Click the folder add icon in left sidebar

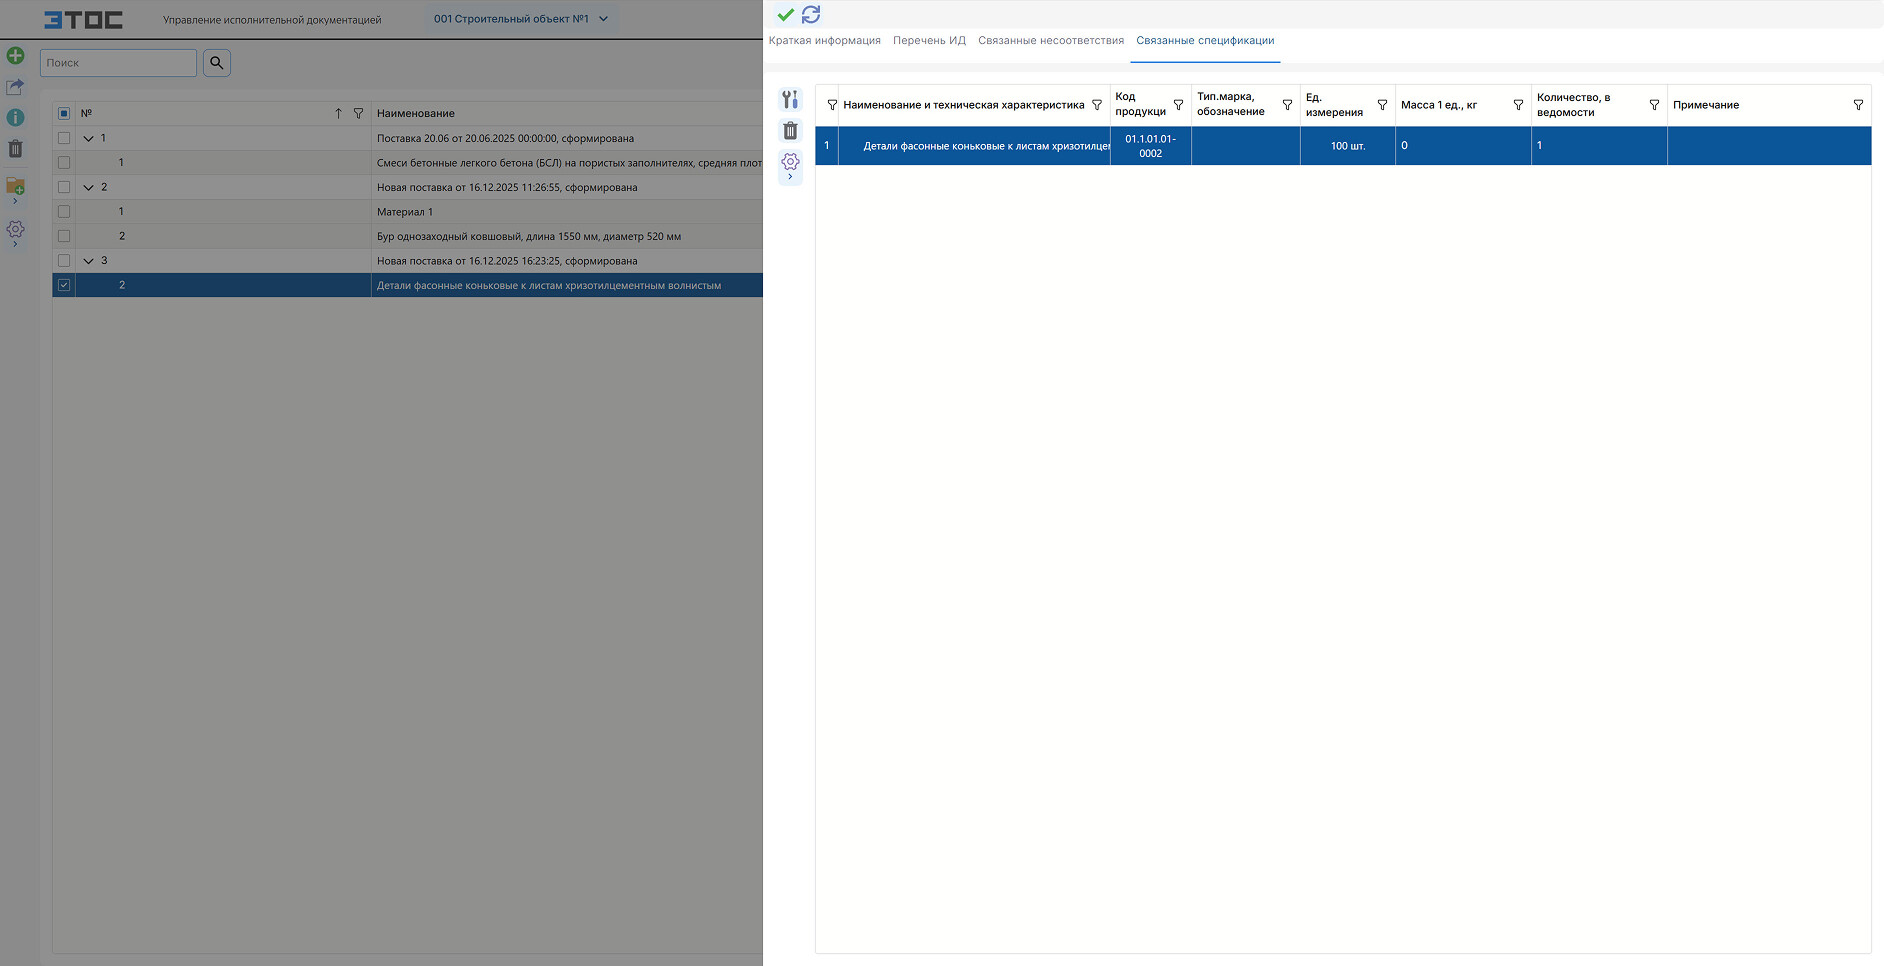tap(15, 186)
